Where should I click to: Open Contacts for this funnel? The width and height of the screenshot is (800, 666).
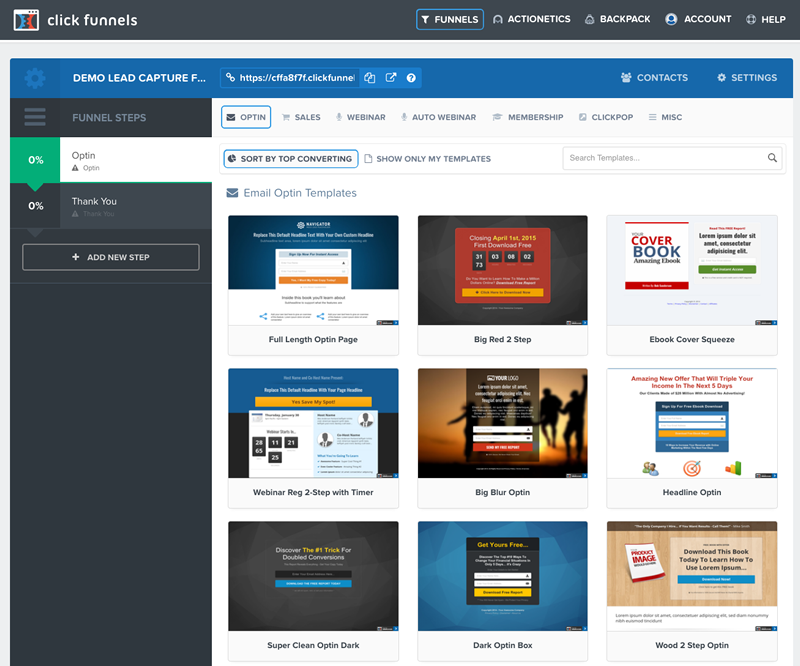pyautogui.click(x=655, y=78)
